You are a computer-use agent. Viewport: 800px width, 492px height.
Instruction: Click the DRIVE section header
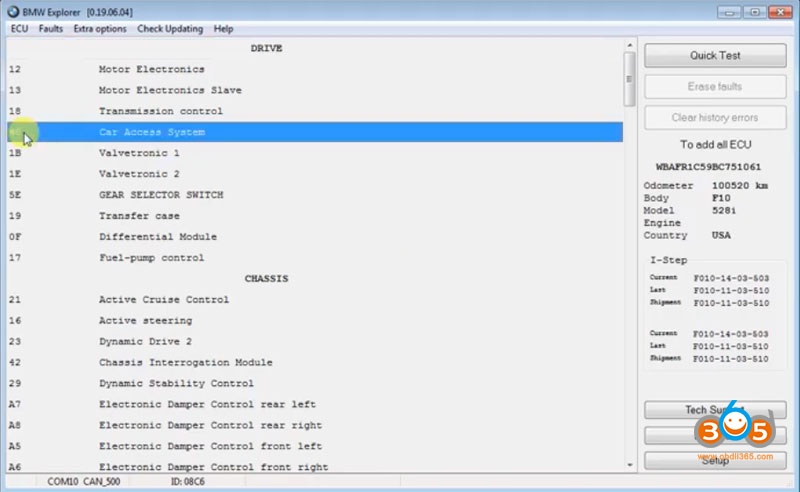(266, 48)
